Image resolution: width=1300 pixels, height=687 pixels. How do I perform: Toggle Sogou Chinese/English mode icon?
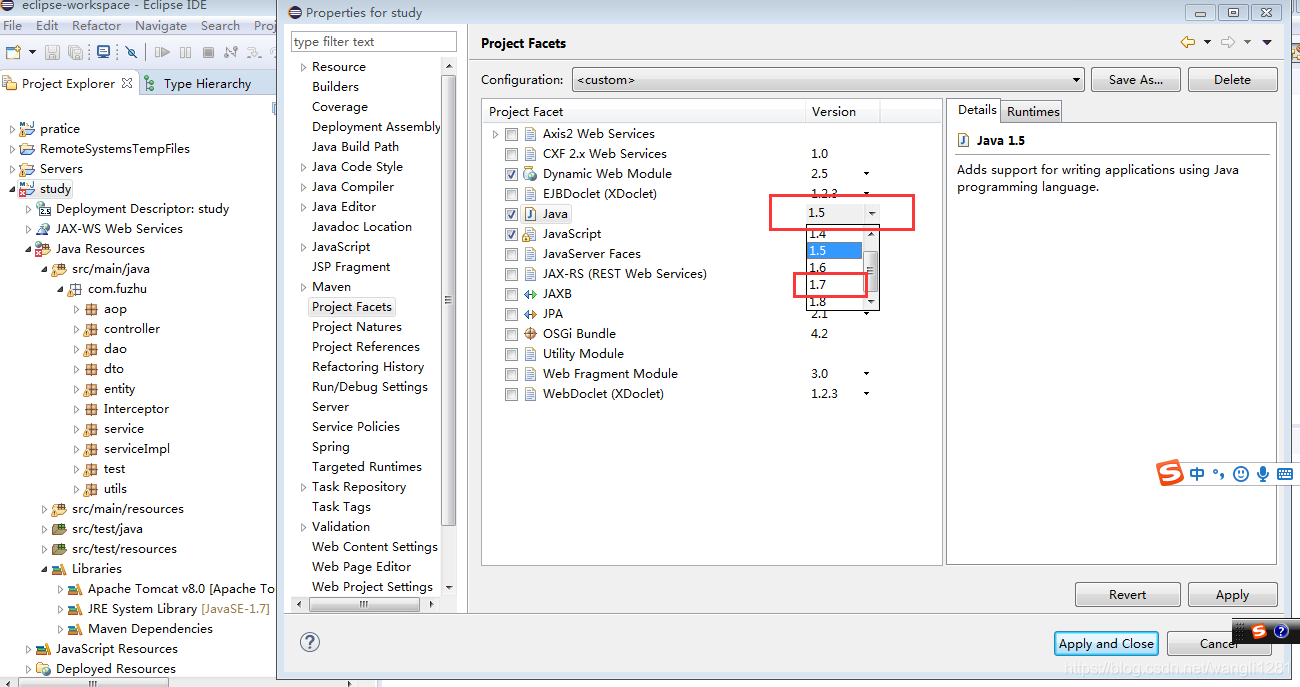pyautogui.click(x=1197, y=474)
